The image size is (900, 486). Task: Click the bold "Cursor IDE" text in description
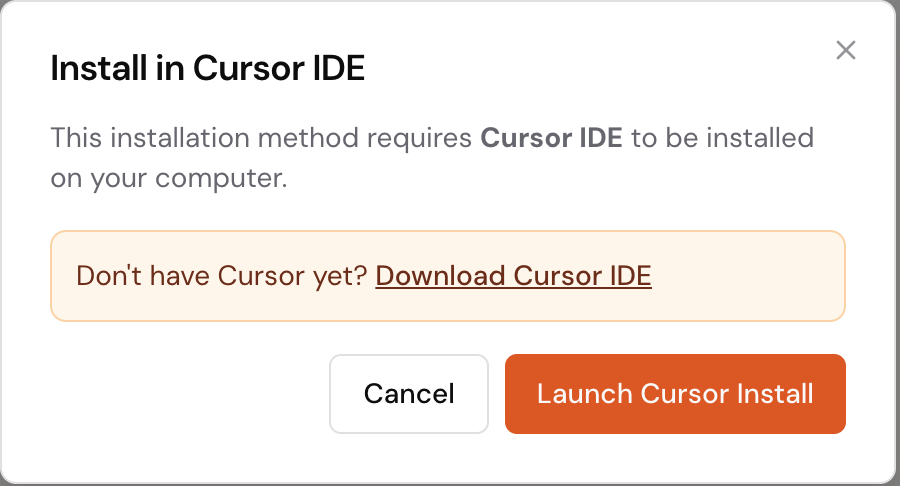point(551,137)
